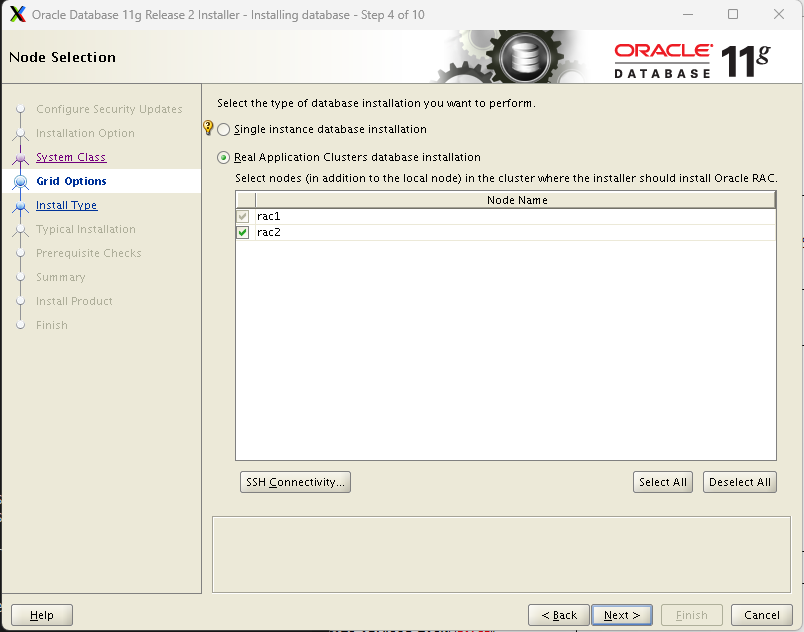Click the Configure Security Updates step

109,109
